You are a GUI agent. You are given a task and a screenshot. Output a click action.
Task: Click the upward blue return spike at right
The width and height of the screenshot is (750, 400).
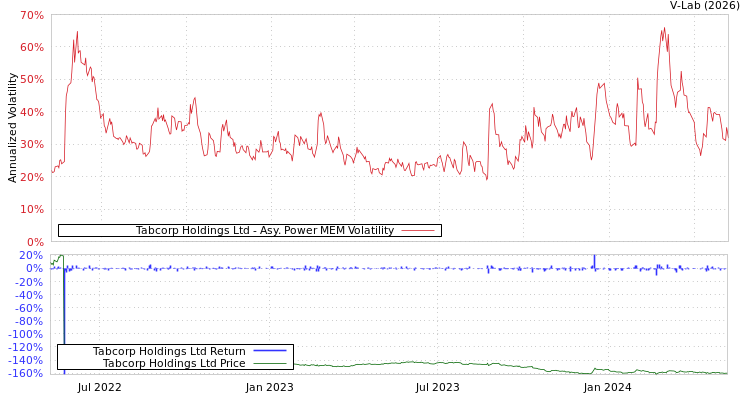tap(594, 260)
